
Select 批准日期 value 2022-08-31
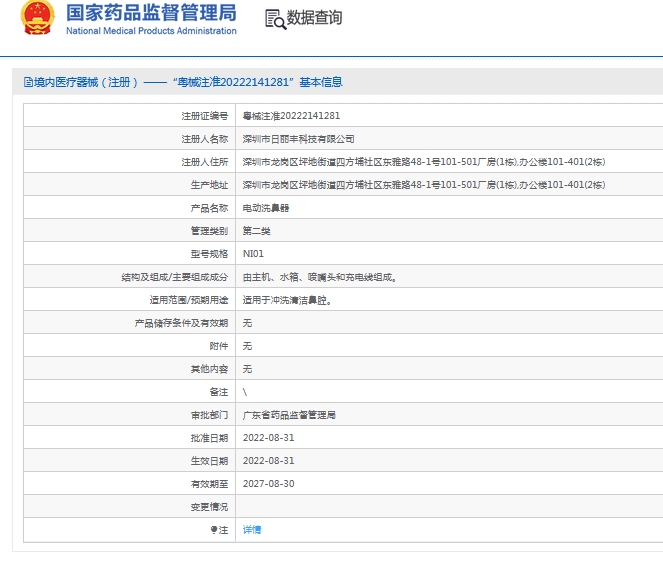coord(268,438)
